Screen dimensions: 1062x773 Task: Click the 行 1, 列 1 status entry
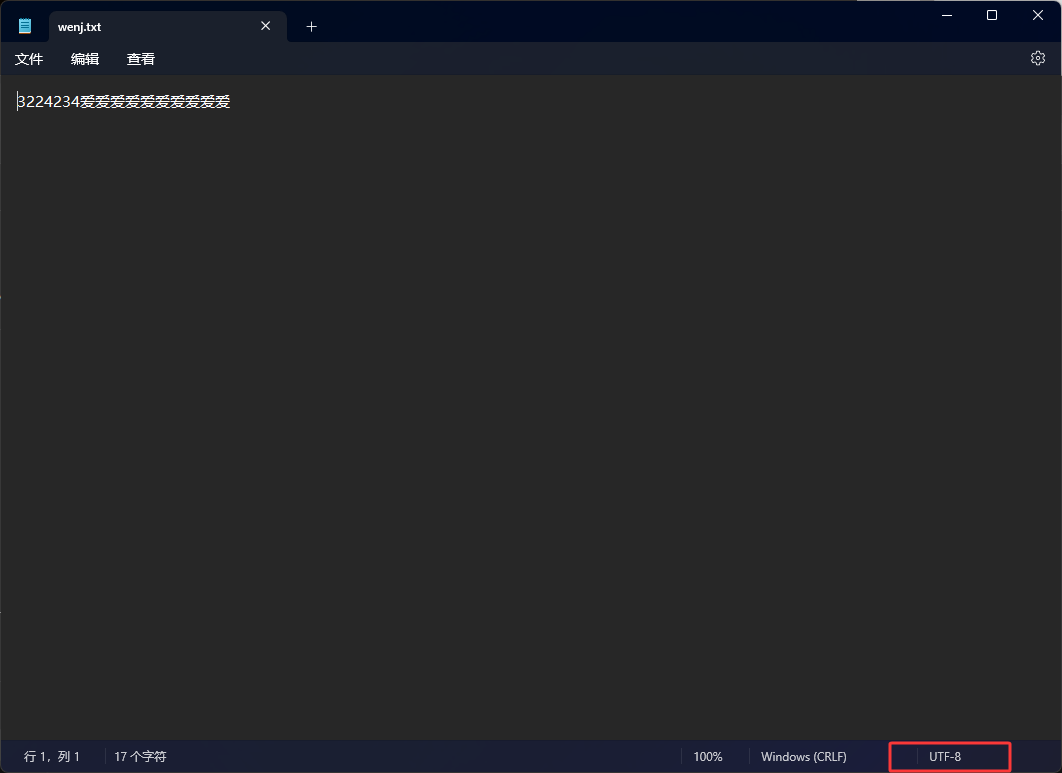[52, 756]
